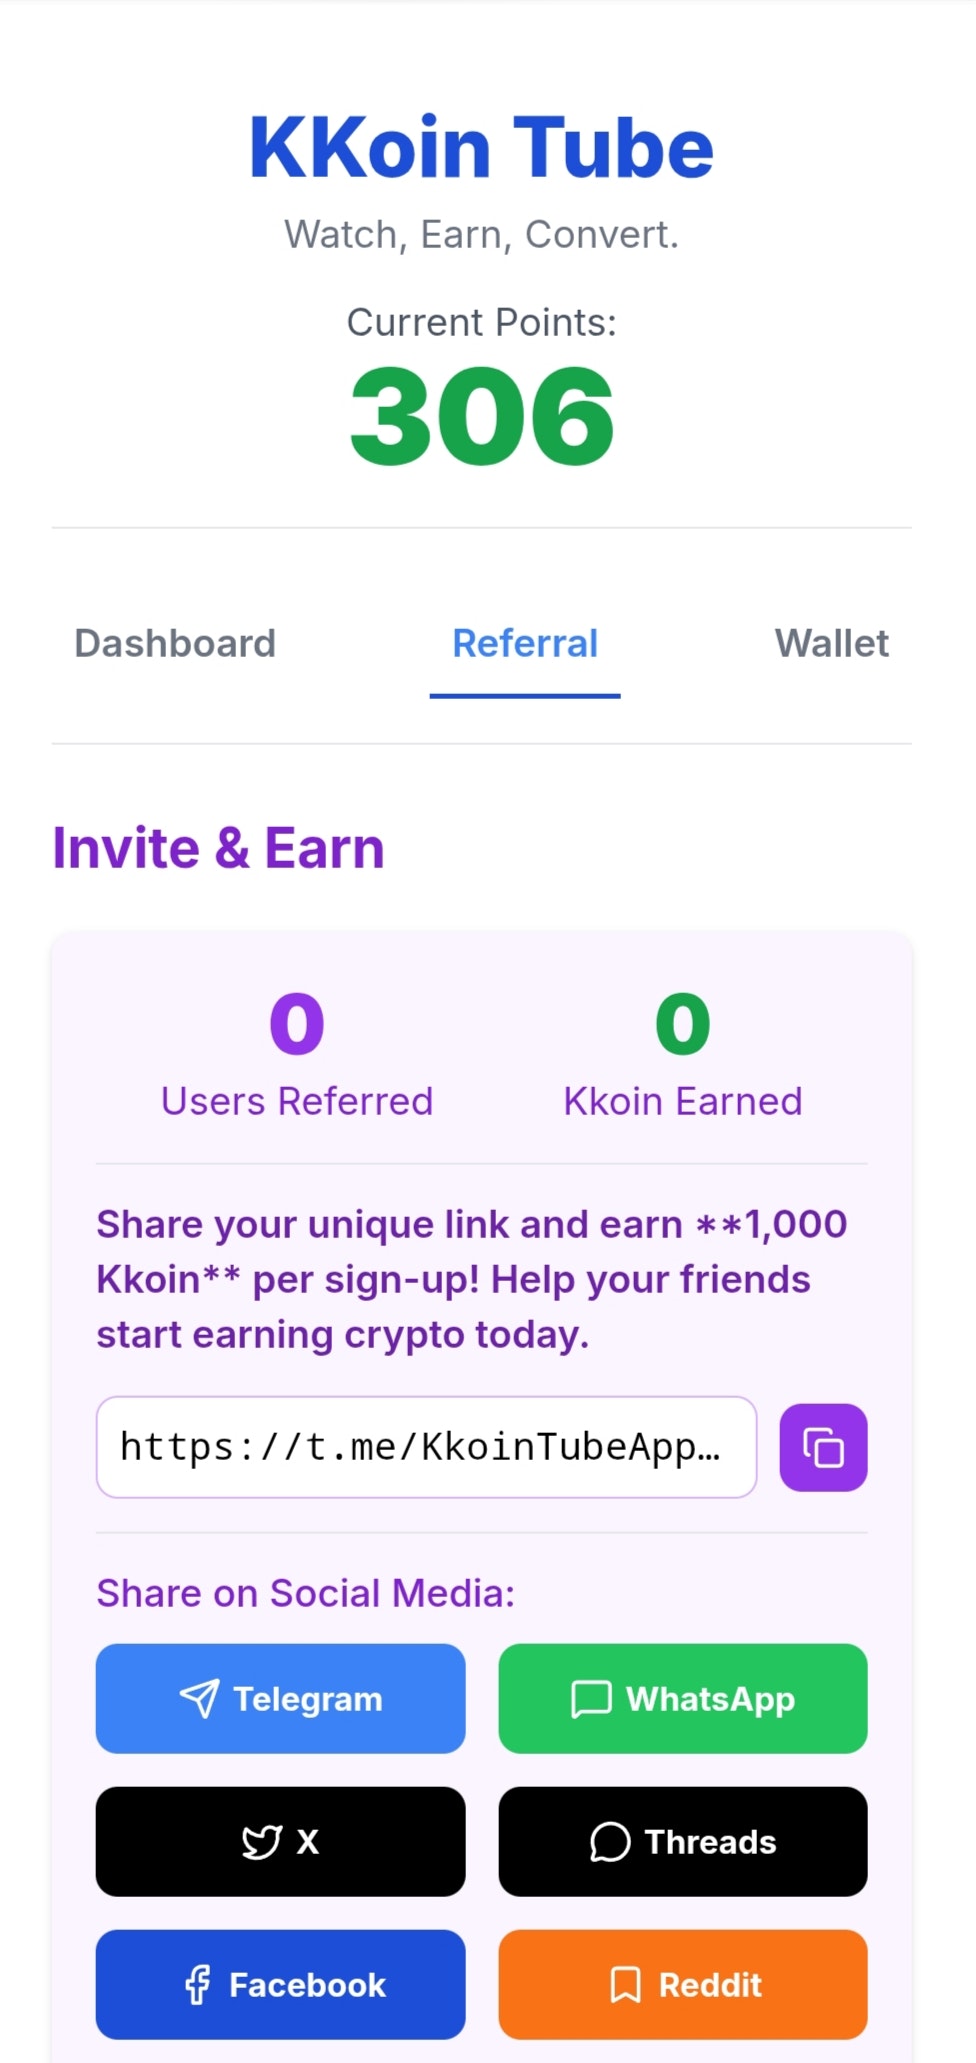
Task: Share your link on Threads
Action: click(683, 1842)
